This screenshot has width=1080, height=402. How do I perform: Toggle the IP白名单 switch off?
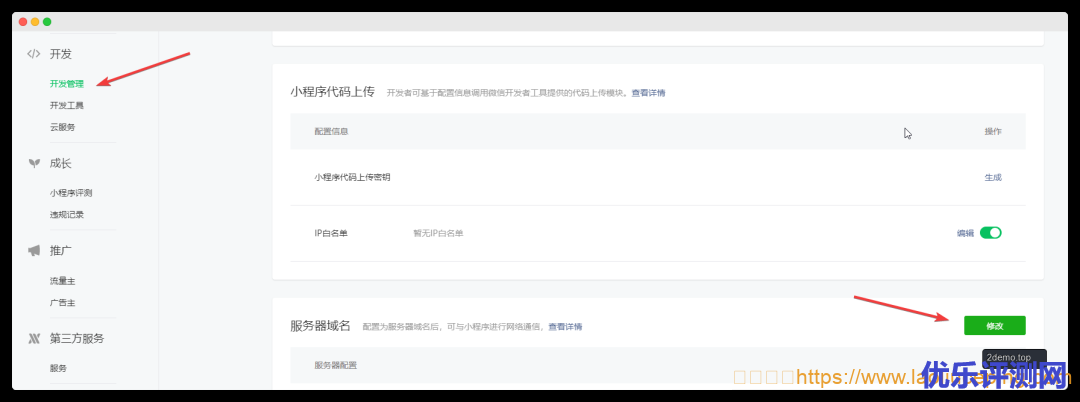tap(990, 233)
